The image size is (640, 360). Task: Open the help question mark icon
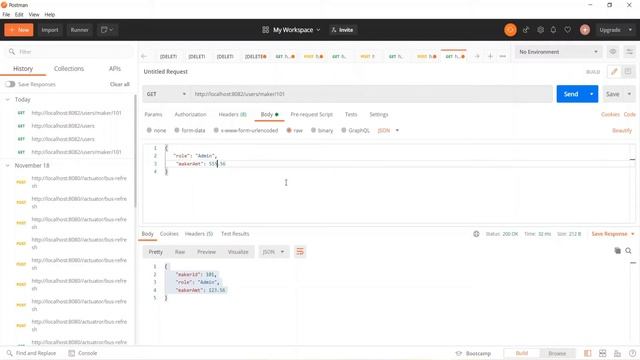(x=632, y=353)
